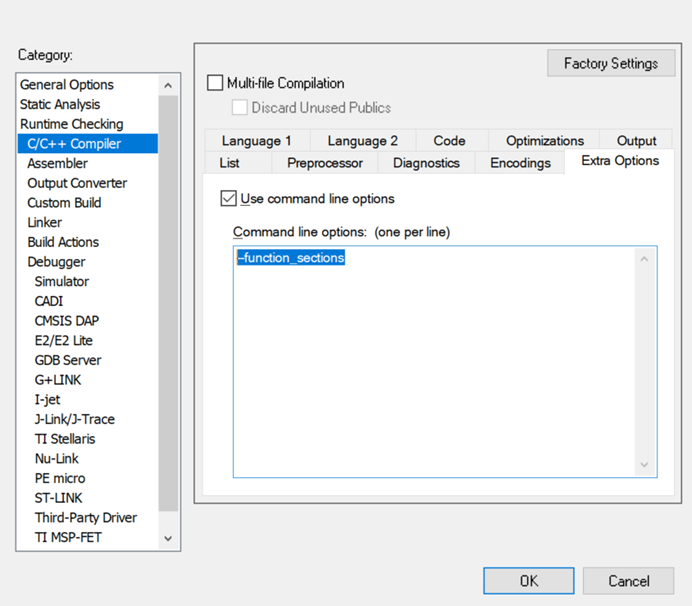Select Linker in the Category list

coord(44,222)
